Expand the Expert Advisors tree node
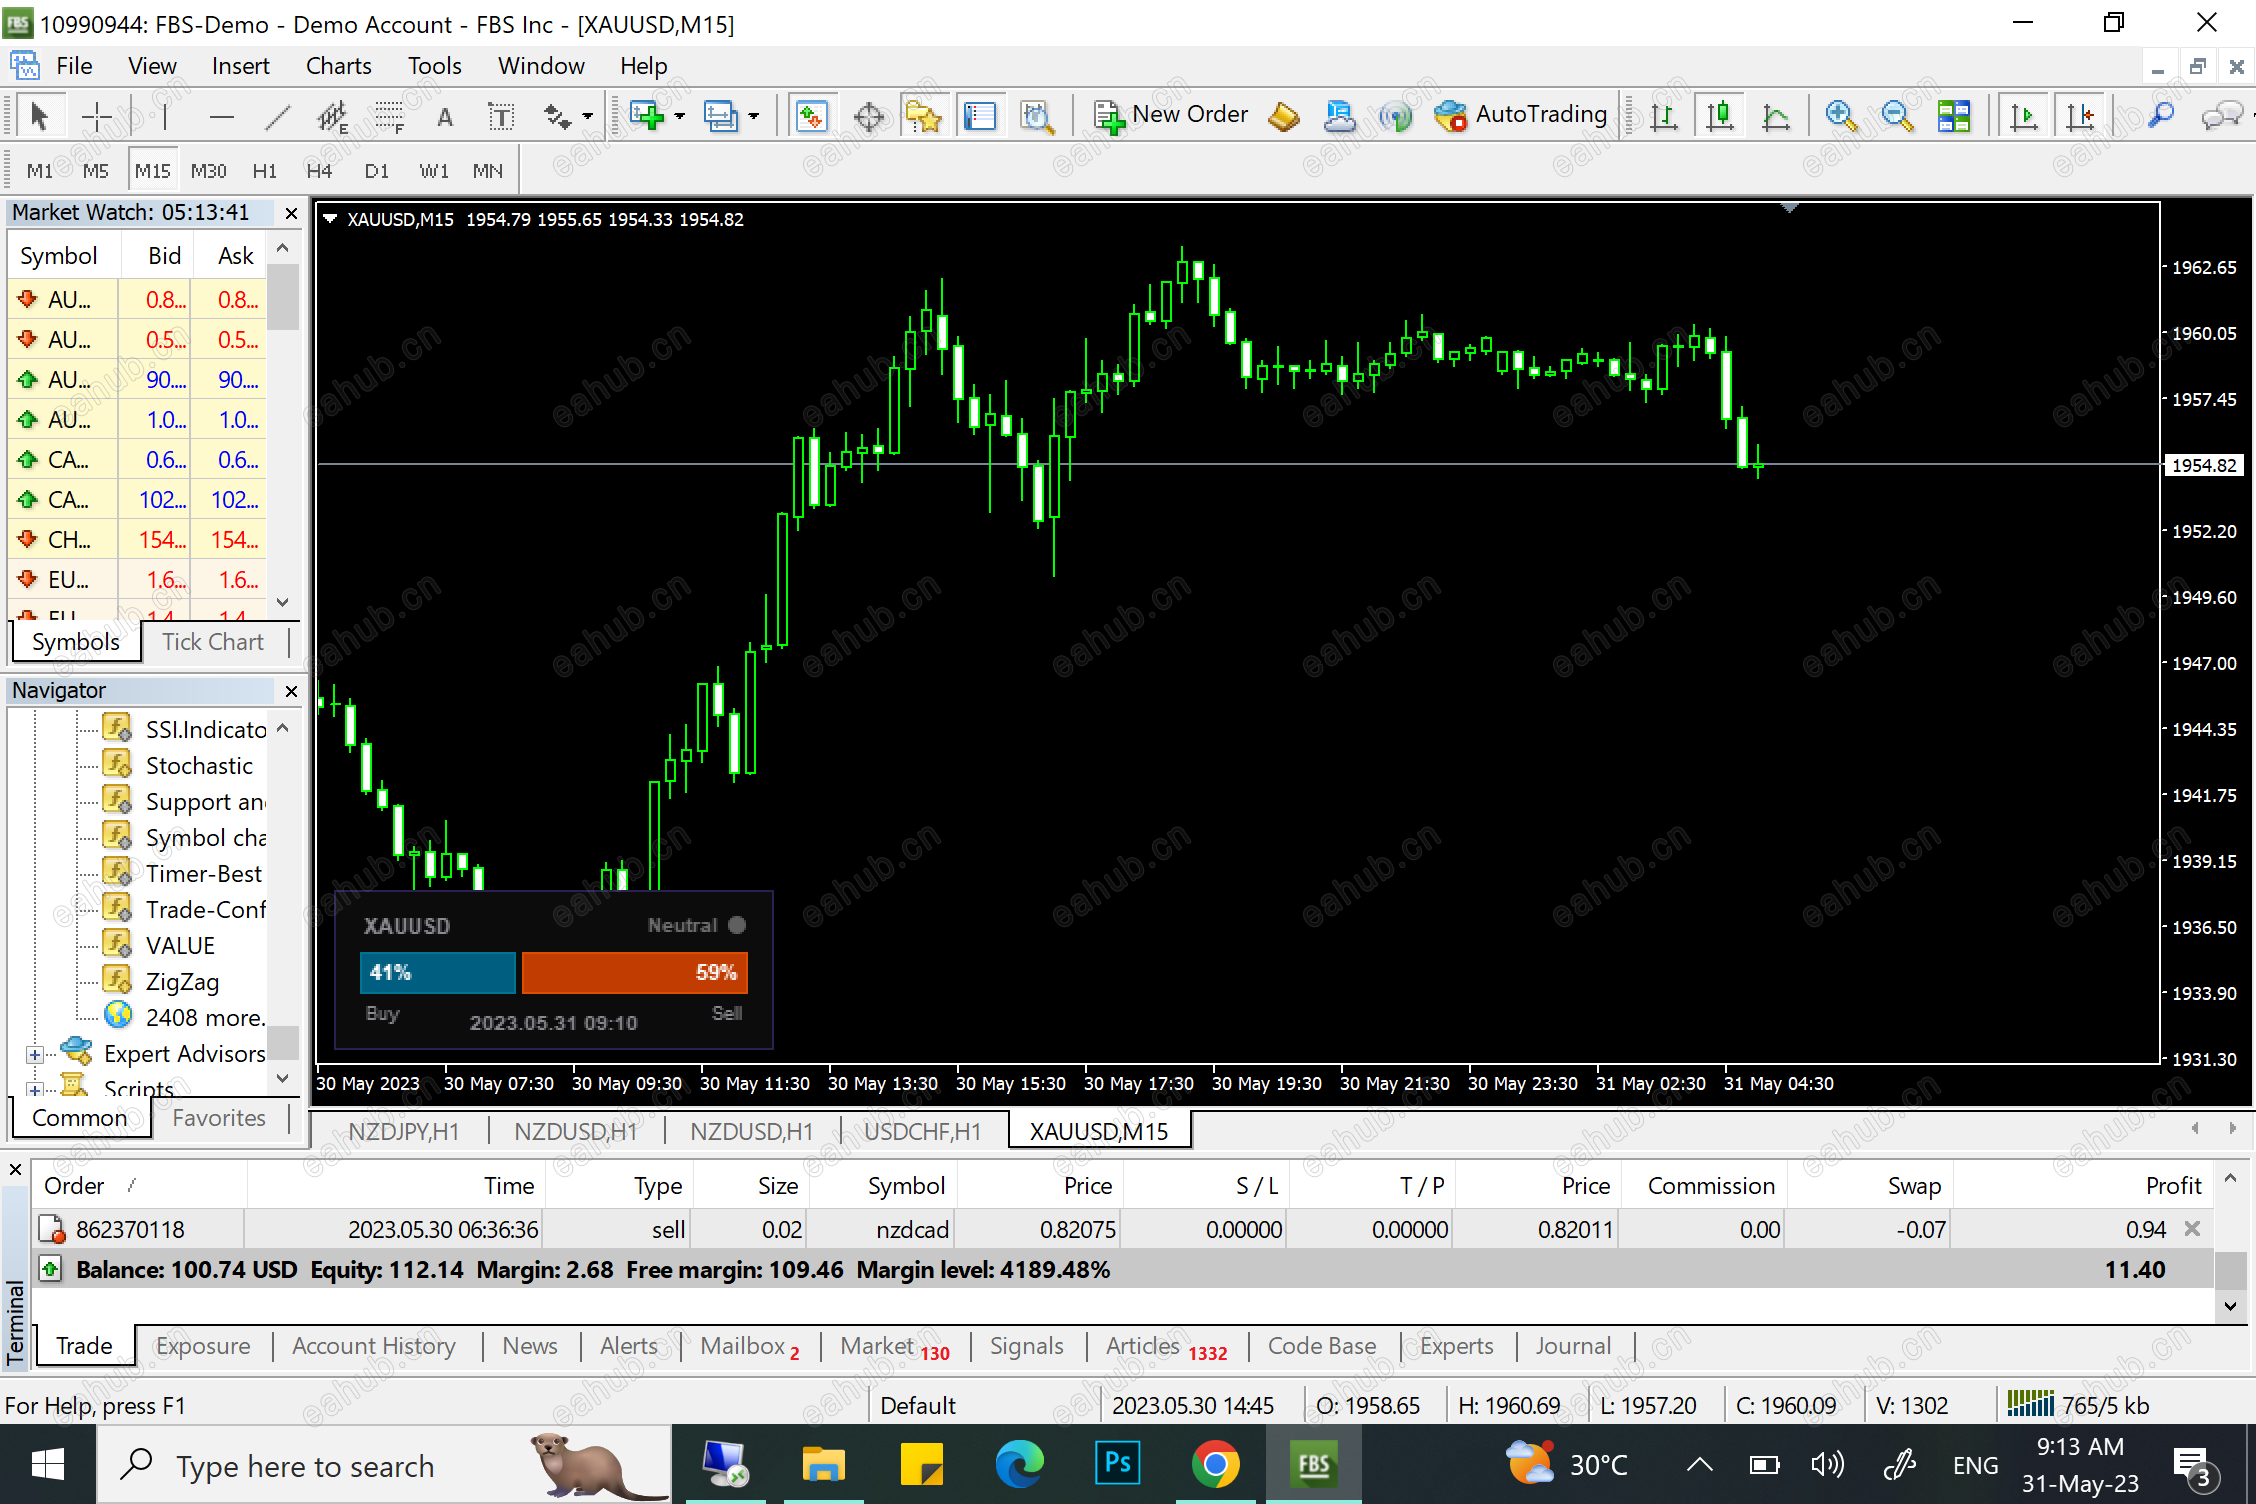 [x=35, y=1053]
